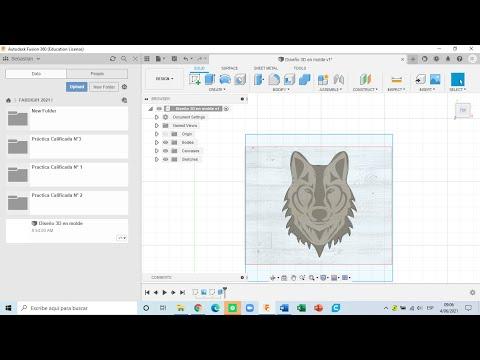
Task: Open the Construct menu dropdown
Action: [365, 89]
